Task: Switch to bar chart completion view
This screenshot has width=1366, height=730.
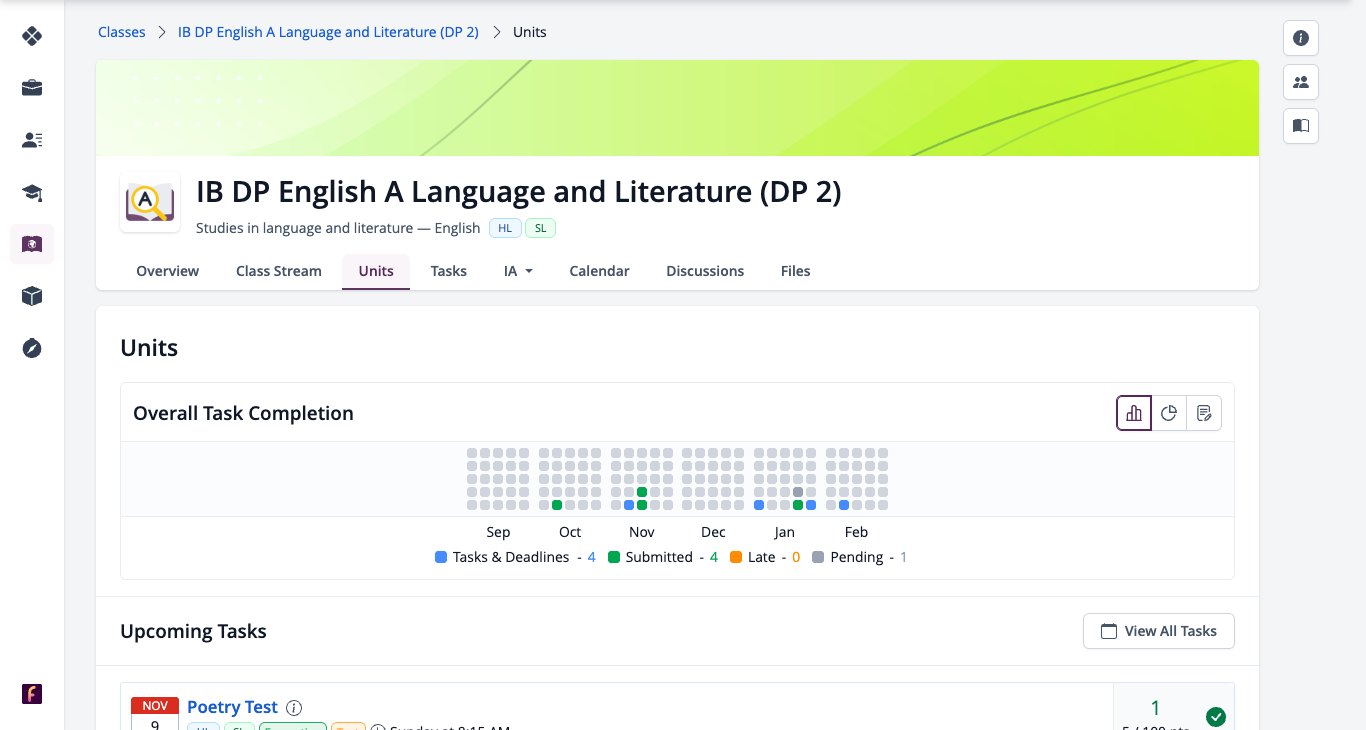Action: pos(1134,413)
